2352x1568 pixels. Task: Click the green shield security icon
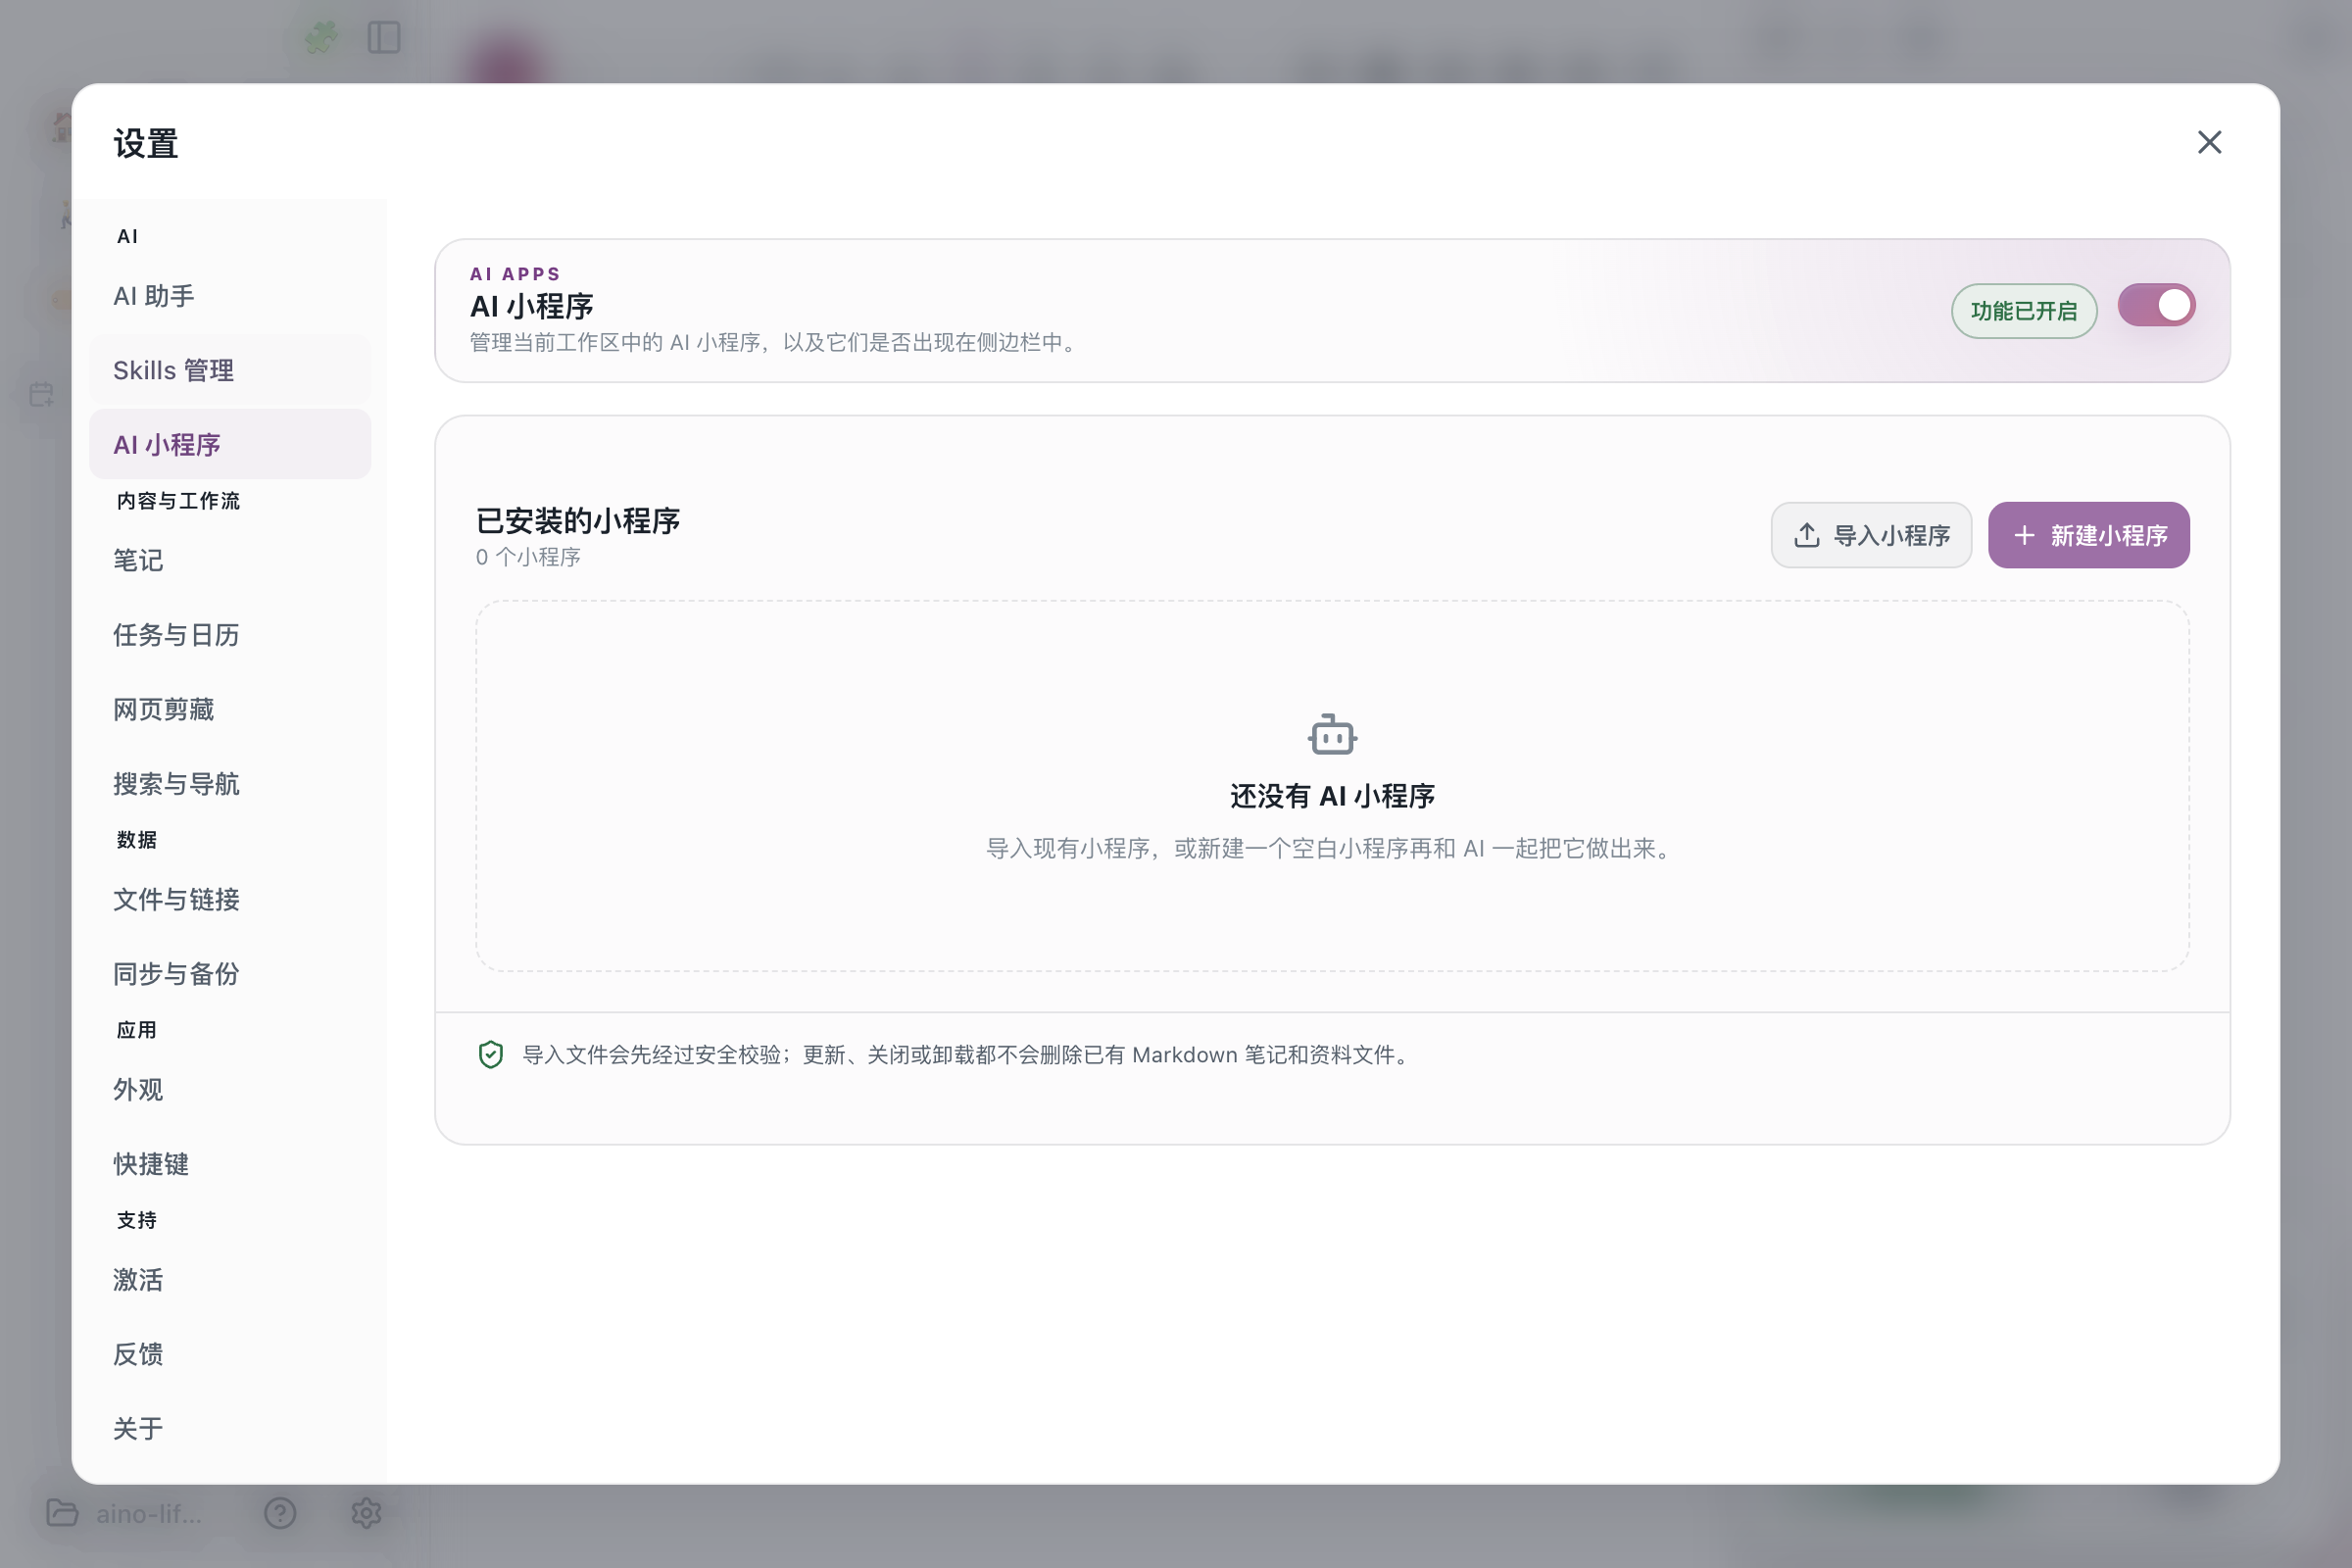tap(490, 1054)
